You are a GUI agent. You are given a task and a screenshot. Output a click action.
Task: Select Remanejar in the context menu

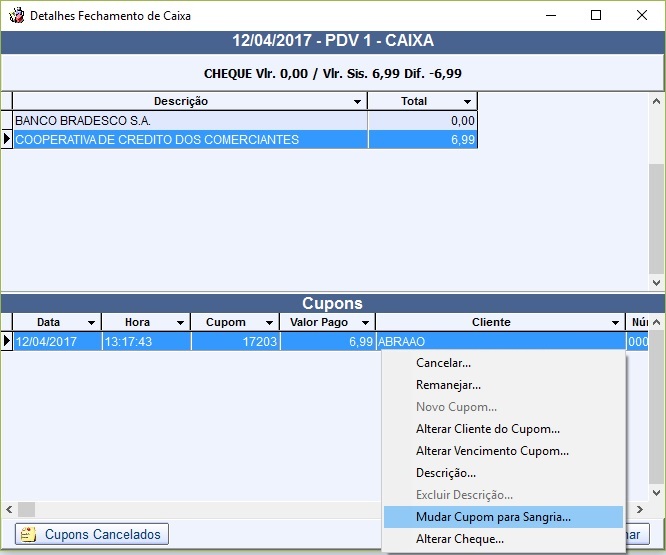point(448,385)
